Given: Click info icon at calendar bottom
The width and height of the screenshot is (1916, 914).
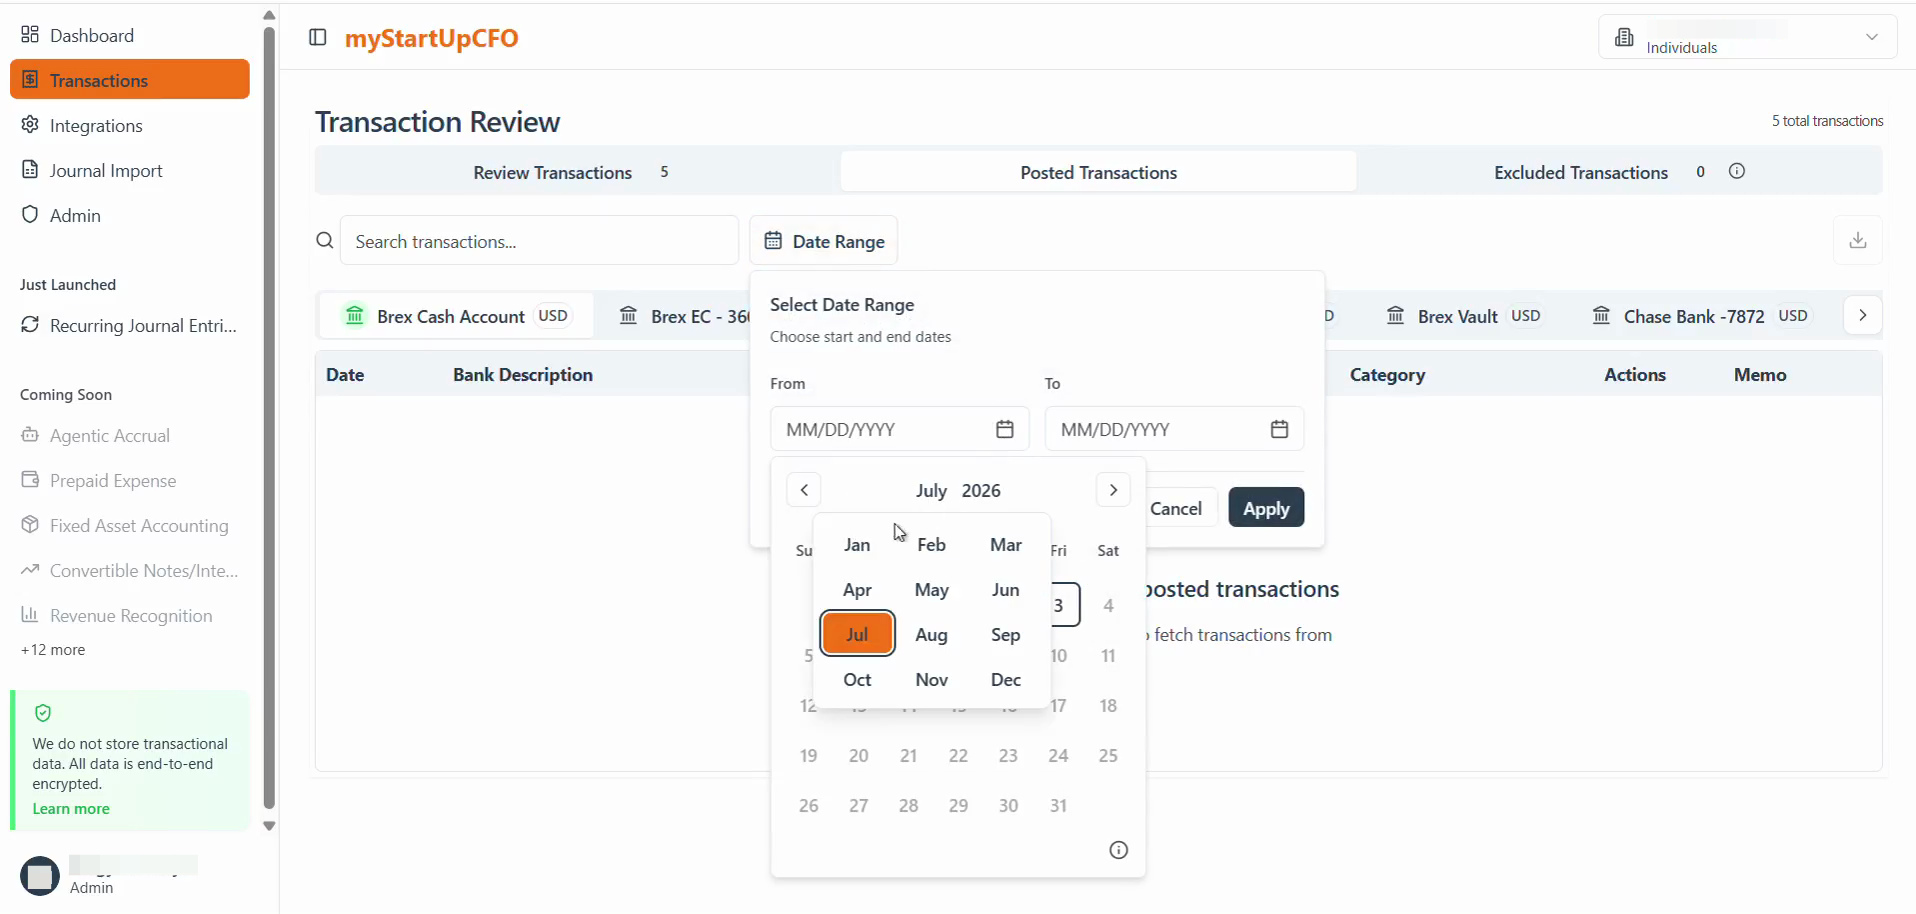Looking at the screenshot, I should [1119, 850].
